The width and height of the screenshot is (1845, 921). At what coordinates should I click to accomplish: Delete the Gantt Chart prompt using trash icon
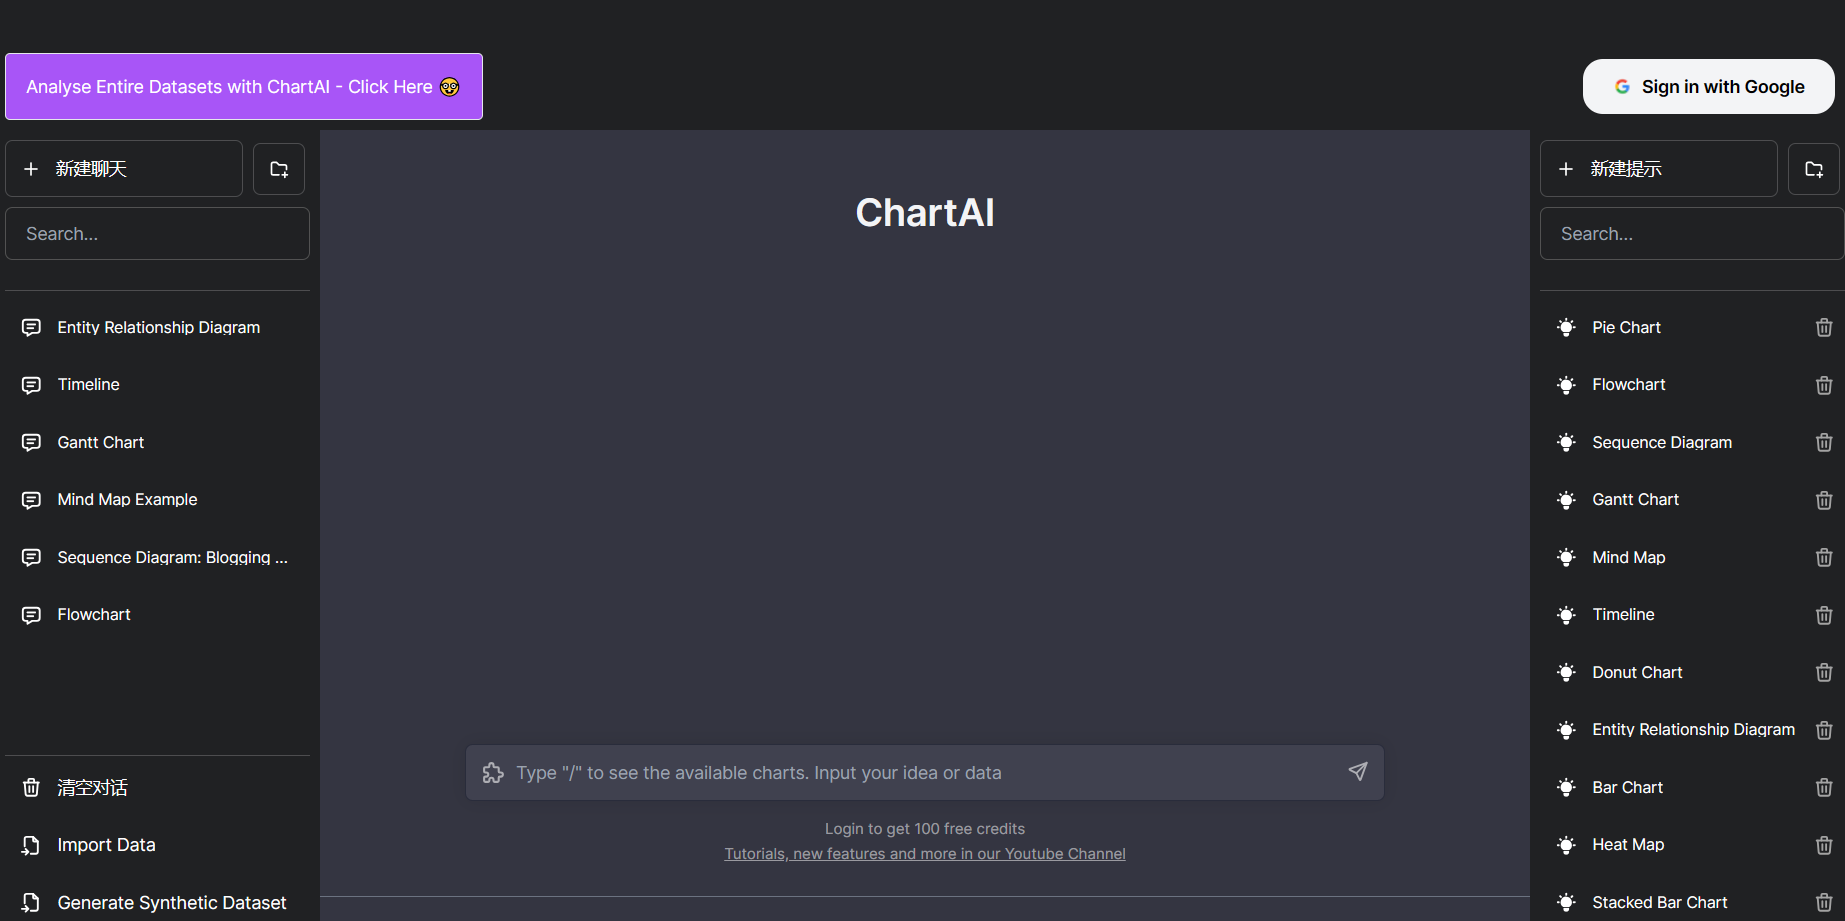pyautogui.click(x=1823, y=500)
